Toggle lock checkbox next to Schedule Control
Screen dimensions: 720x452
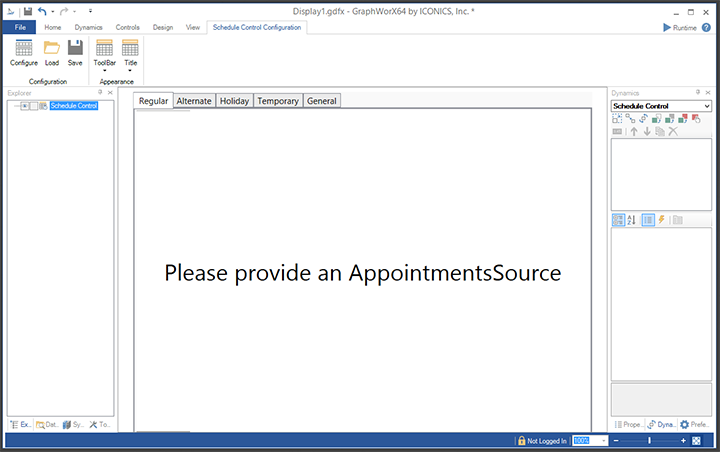point(33,105)
